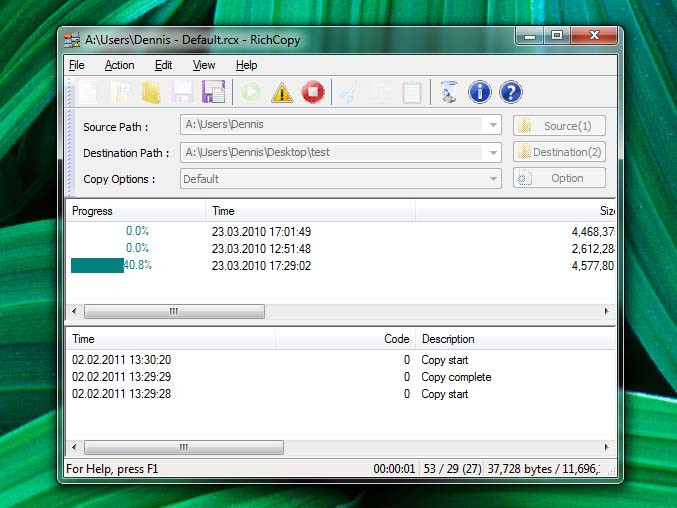Screen dimensions: 677x508
Task: Click the log list scroll-right arrow
Action: 606,447
